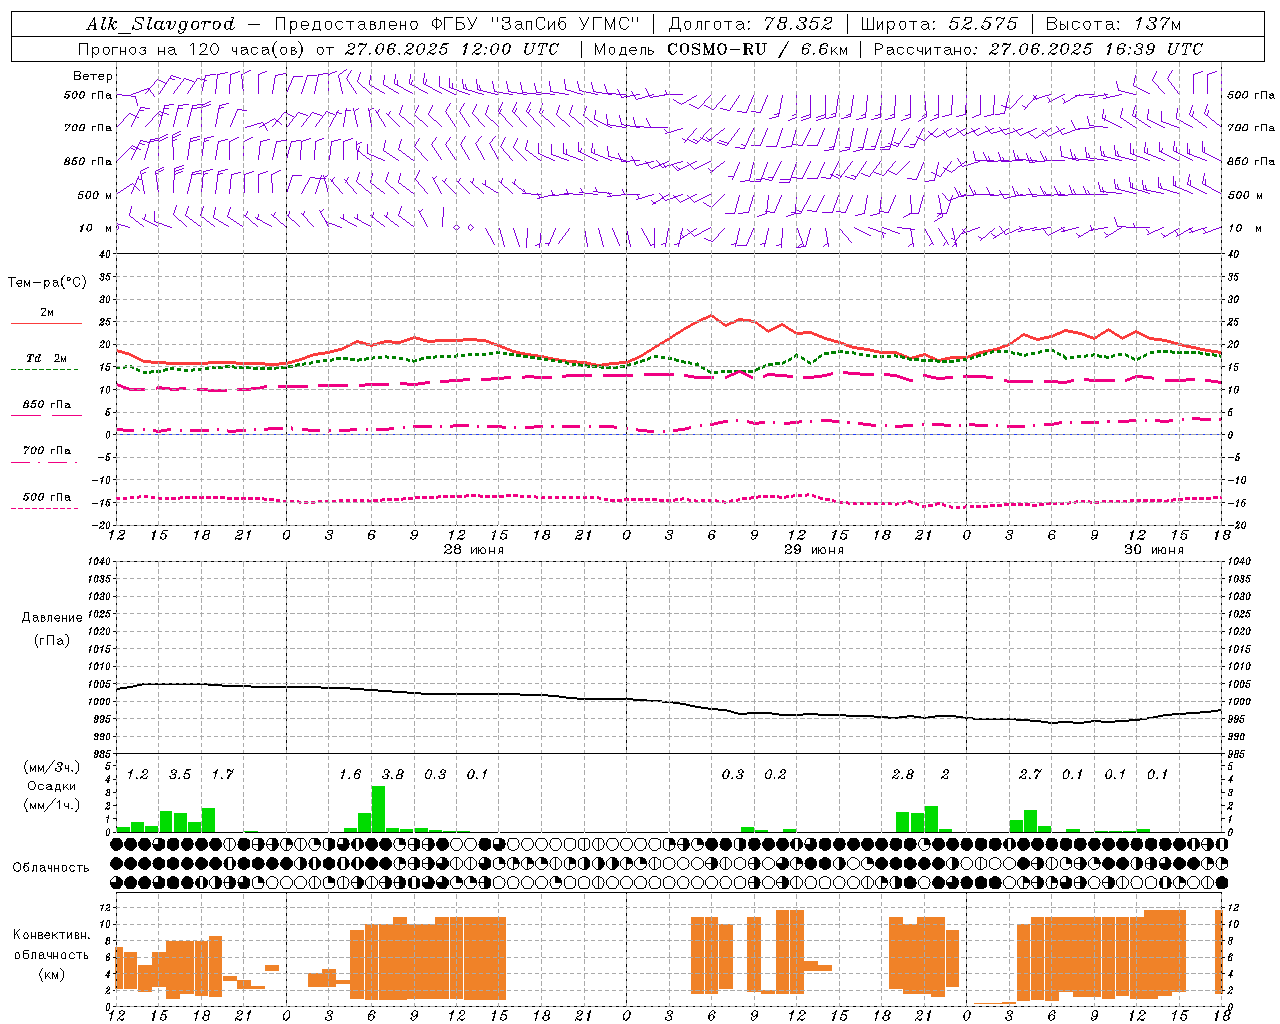Click the precipitation value '3.8'
The height and width of the screenshot is (1024, 1280).
(393, 775)
